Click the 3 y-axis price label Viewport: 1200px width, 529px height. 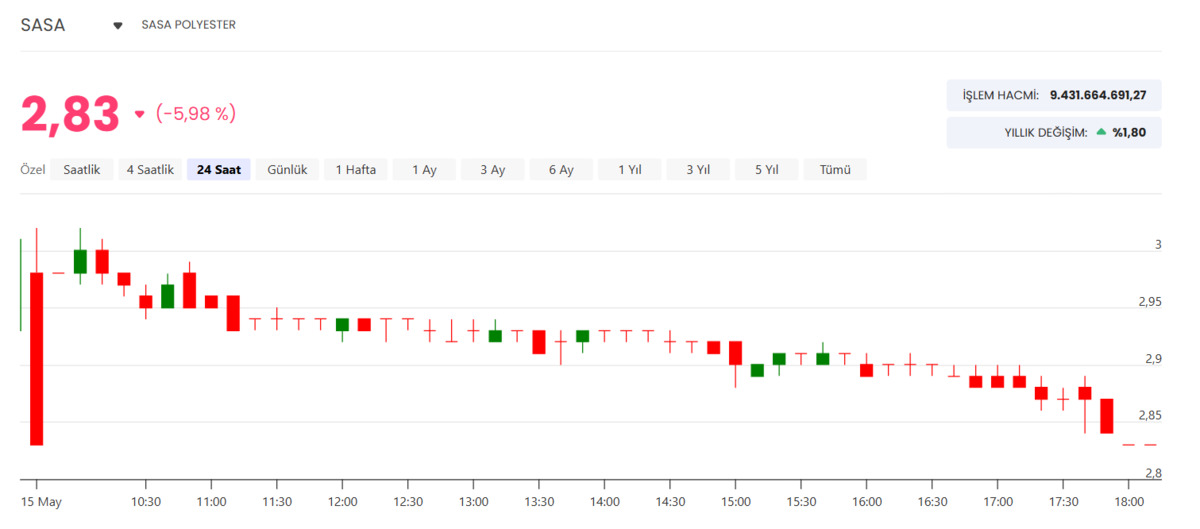click(x=1158, y=244)
